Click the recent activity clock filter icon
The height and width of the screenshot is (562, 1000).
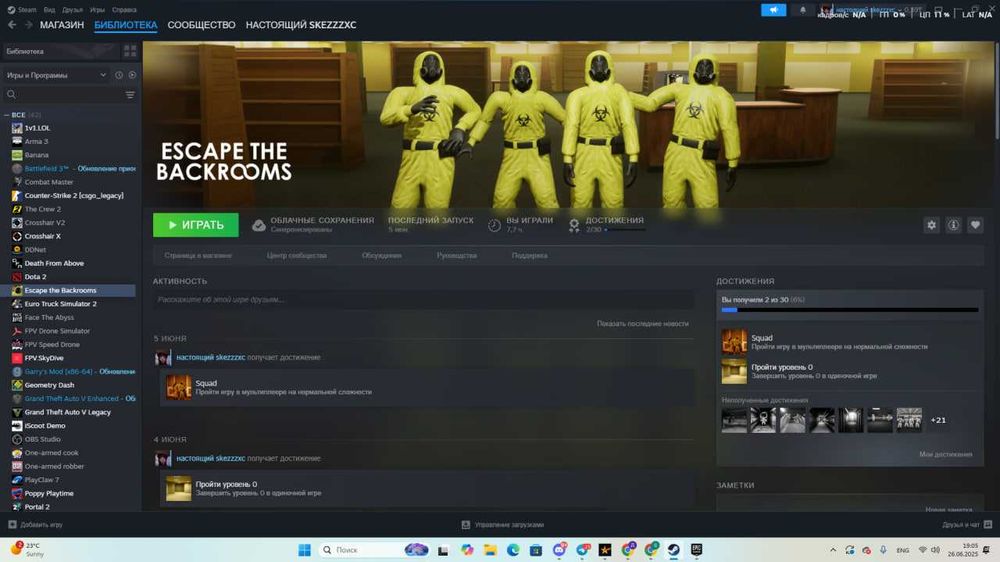pos(119,75)
